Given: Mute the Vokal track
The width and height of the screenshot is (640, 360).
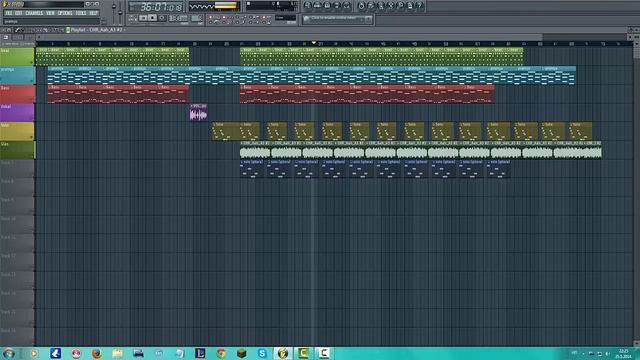Looking at the screenshot, I should tap(31, 118).
